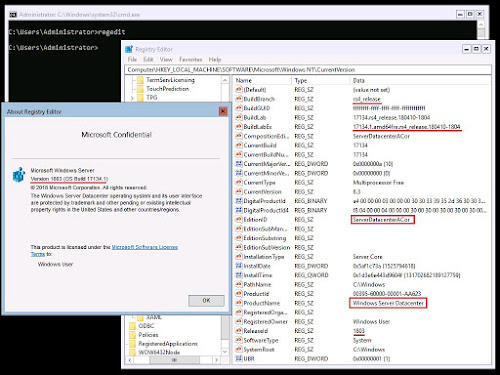Select the CurrentBuildNumber value name
Viewport: 500px width, 375px height.
[x=266, y=155]
